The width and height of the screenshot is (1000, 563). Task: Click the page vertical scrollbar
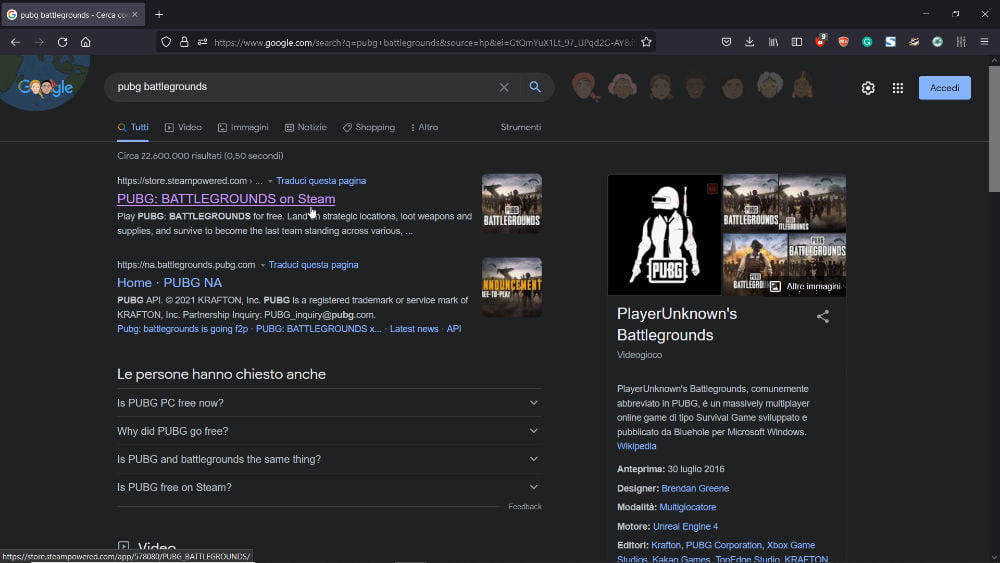tap(993, 130)
